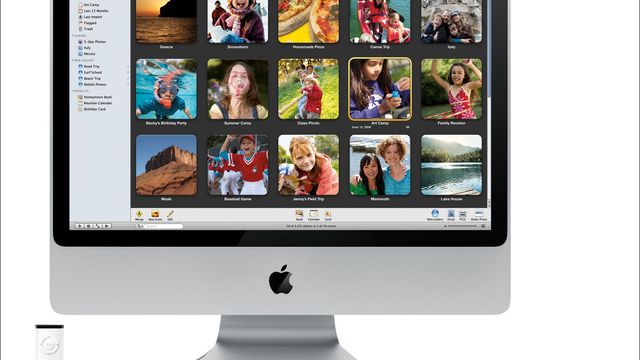Select the Baseball Game event thumbnail
Image resolution: width=640 pixels, height=360 pixels.
point(238,165)
